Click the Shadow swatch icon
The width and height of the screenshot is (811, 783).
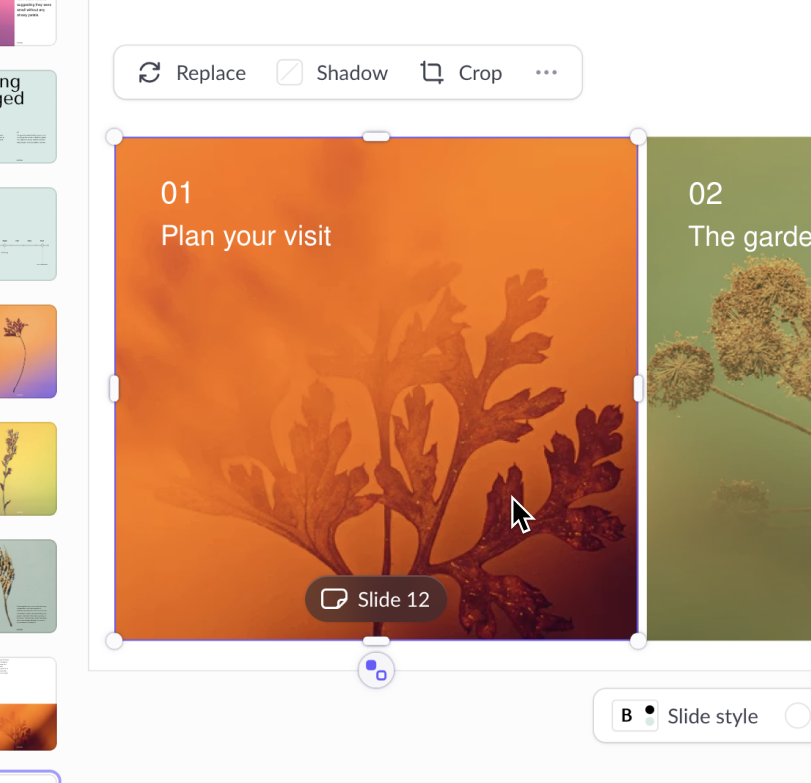290,72
